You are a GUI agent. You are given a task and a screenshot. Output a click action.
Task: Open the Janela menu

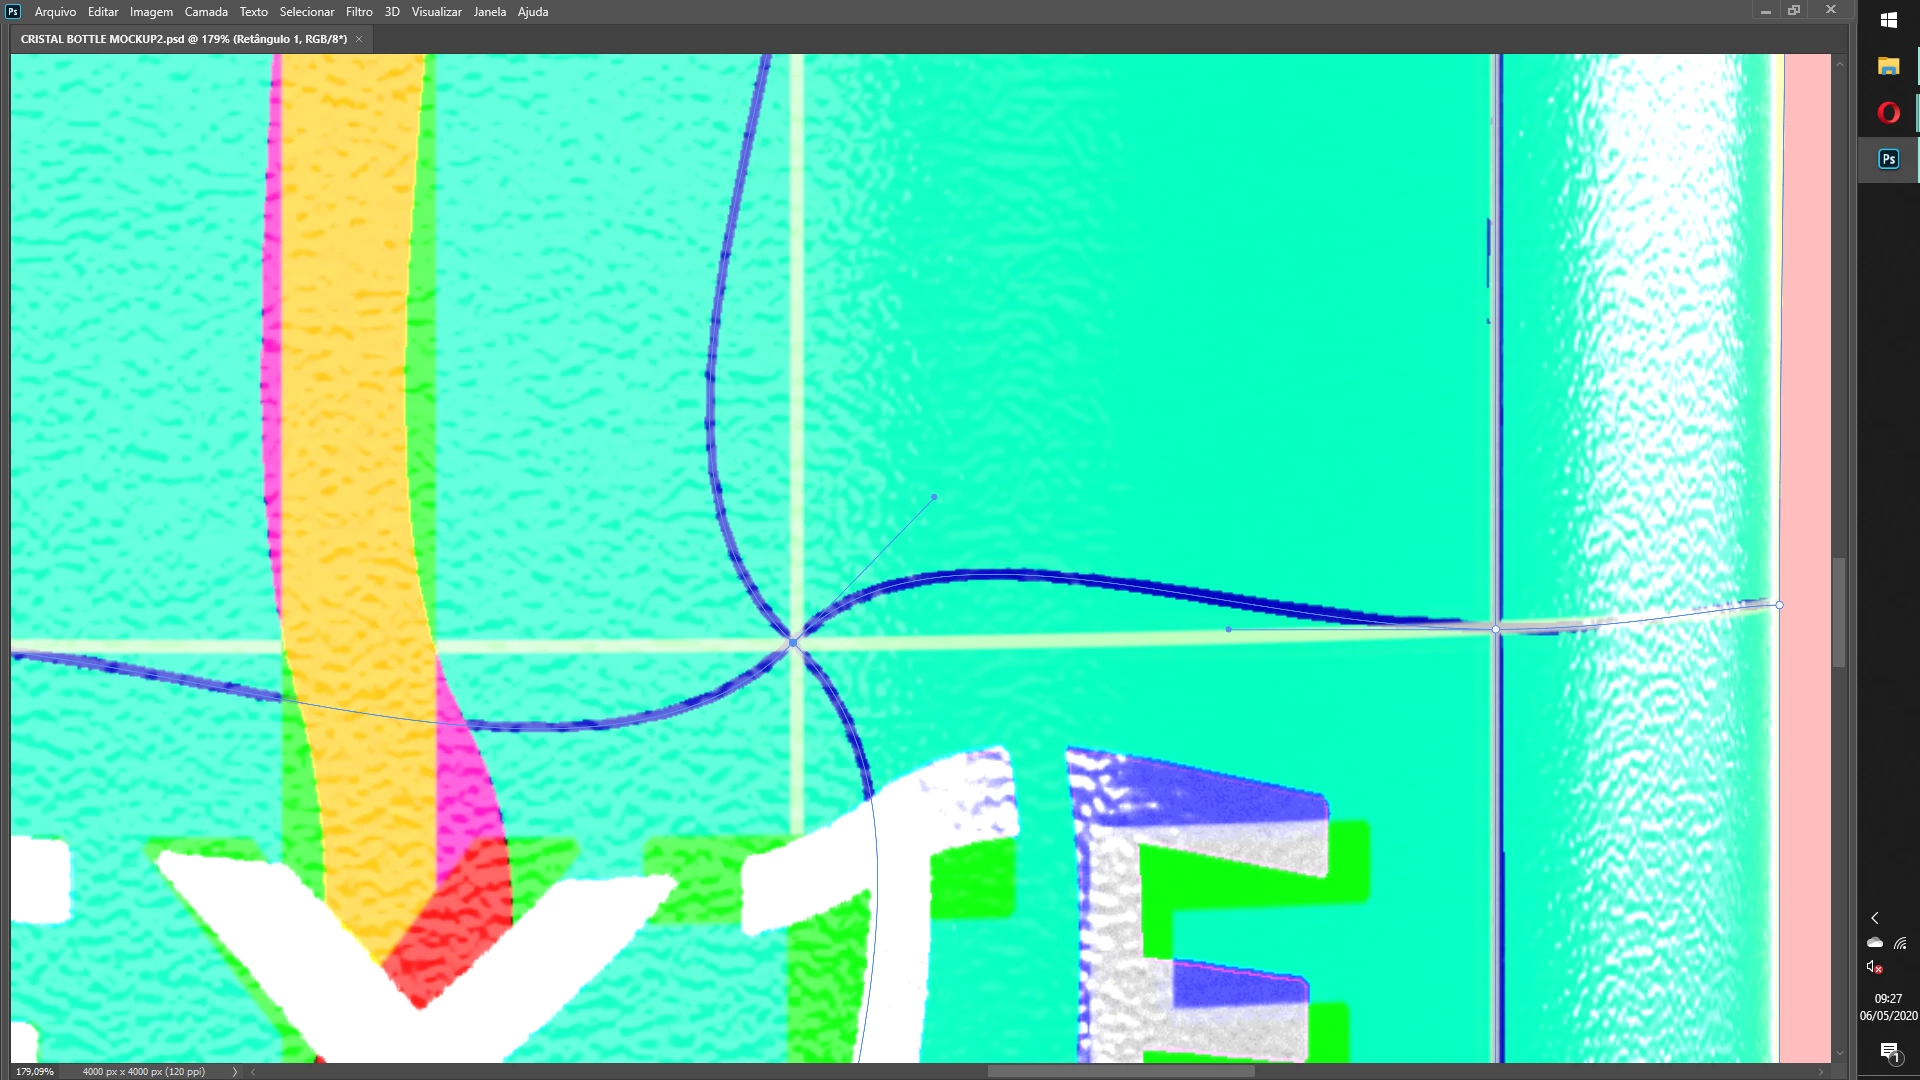(489, 12)
